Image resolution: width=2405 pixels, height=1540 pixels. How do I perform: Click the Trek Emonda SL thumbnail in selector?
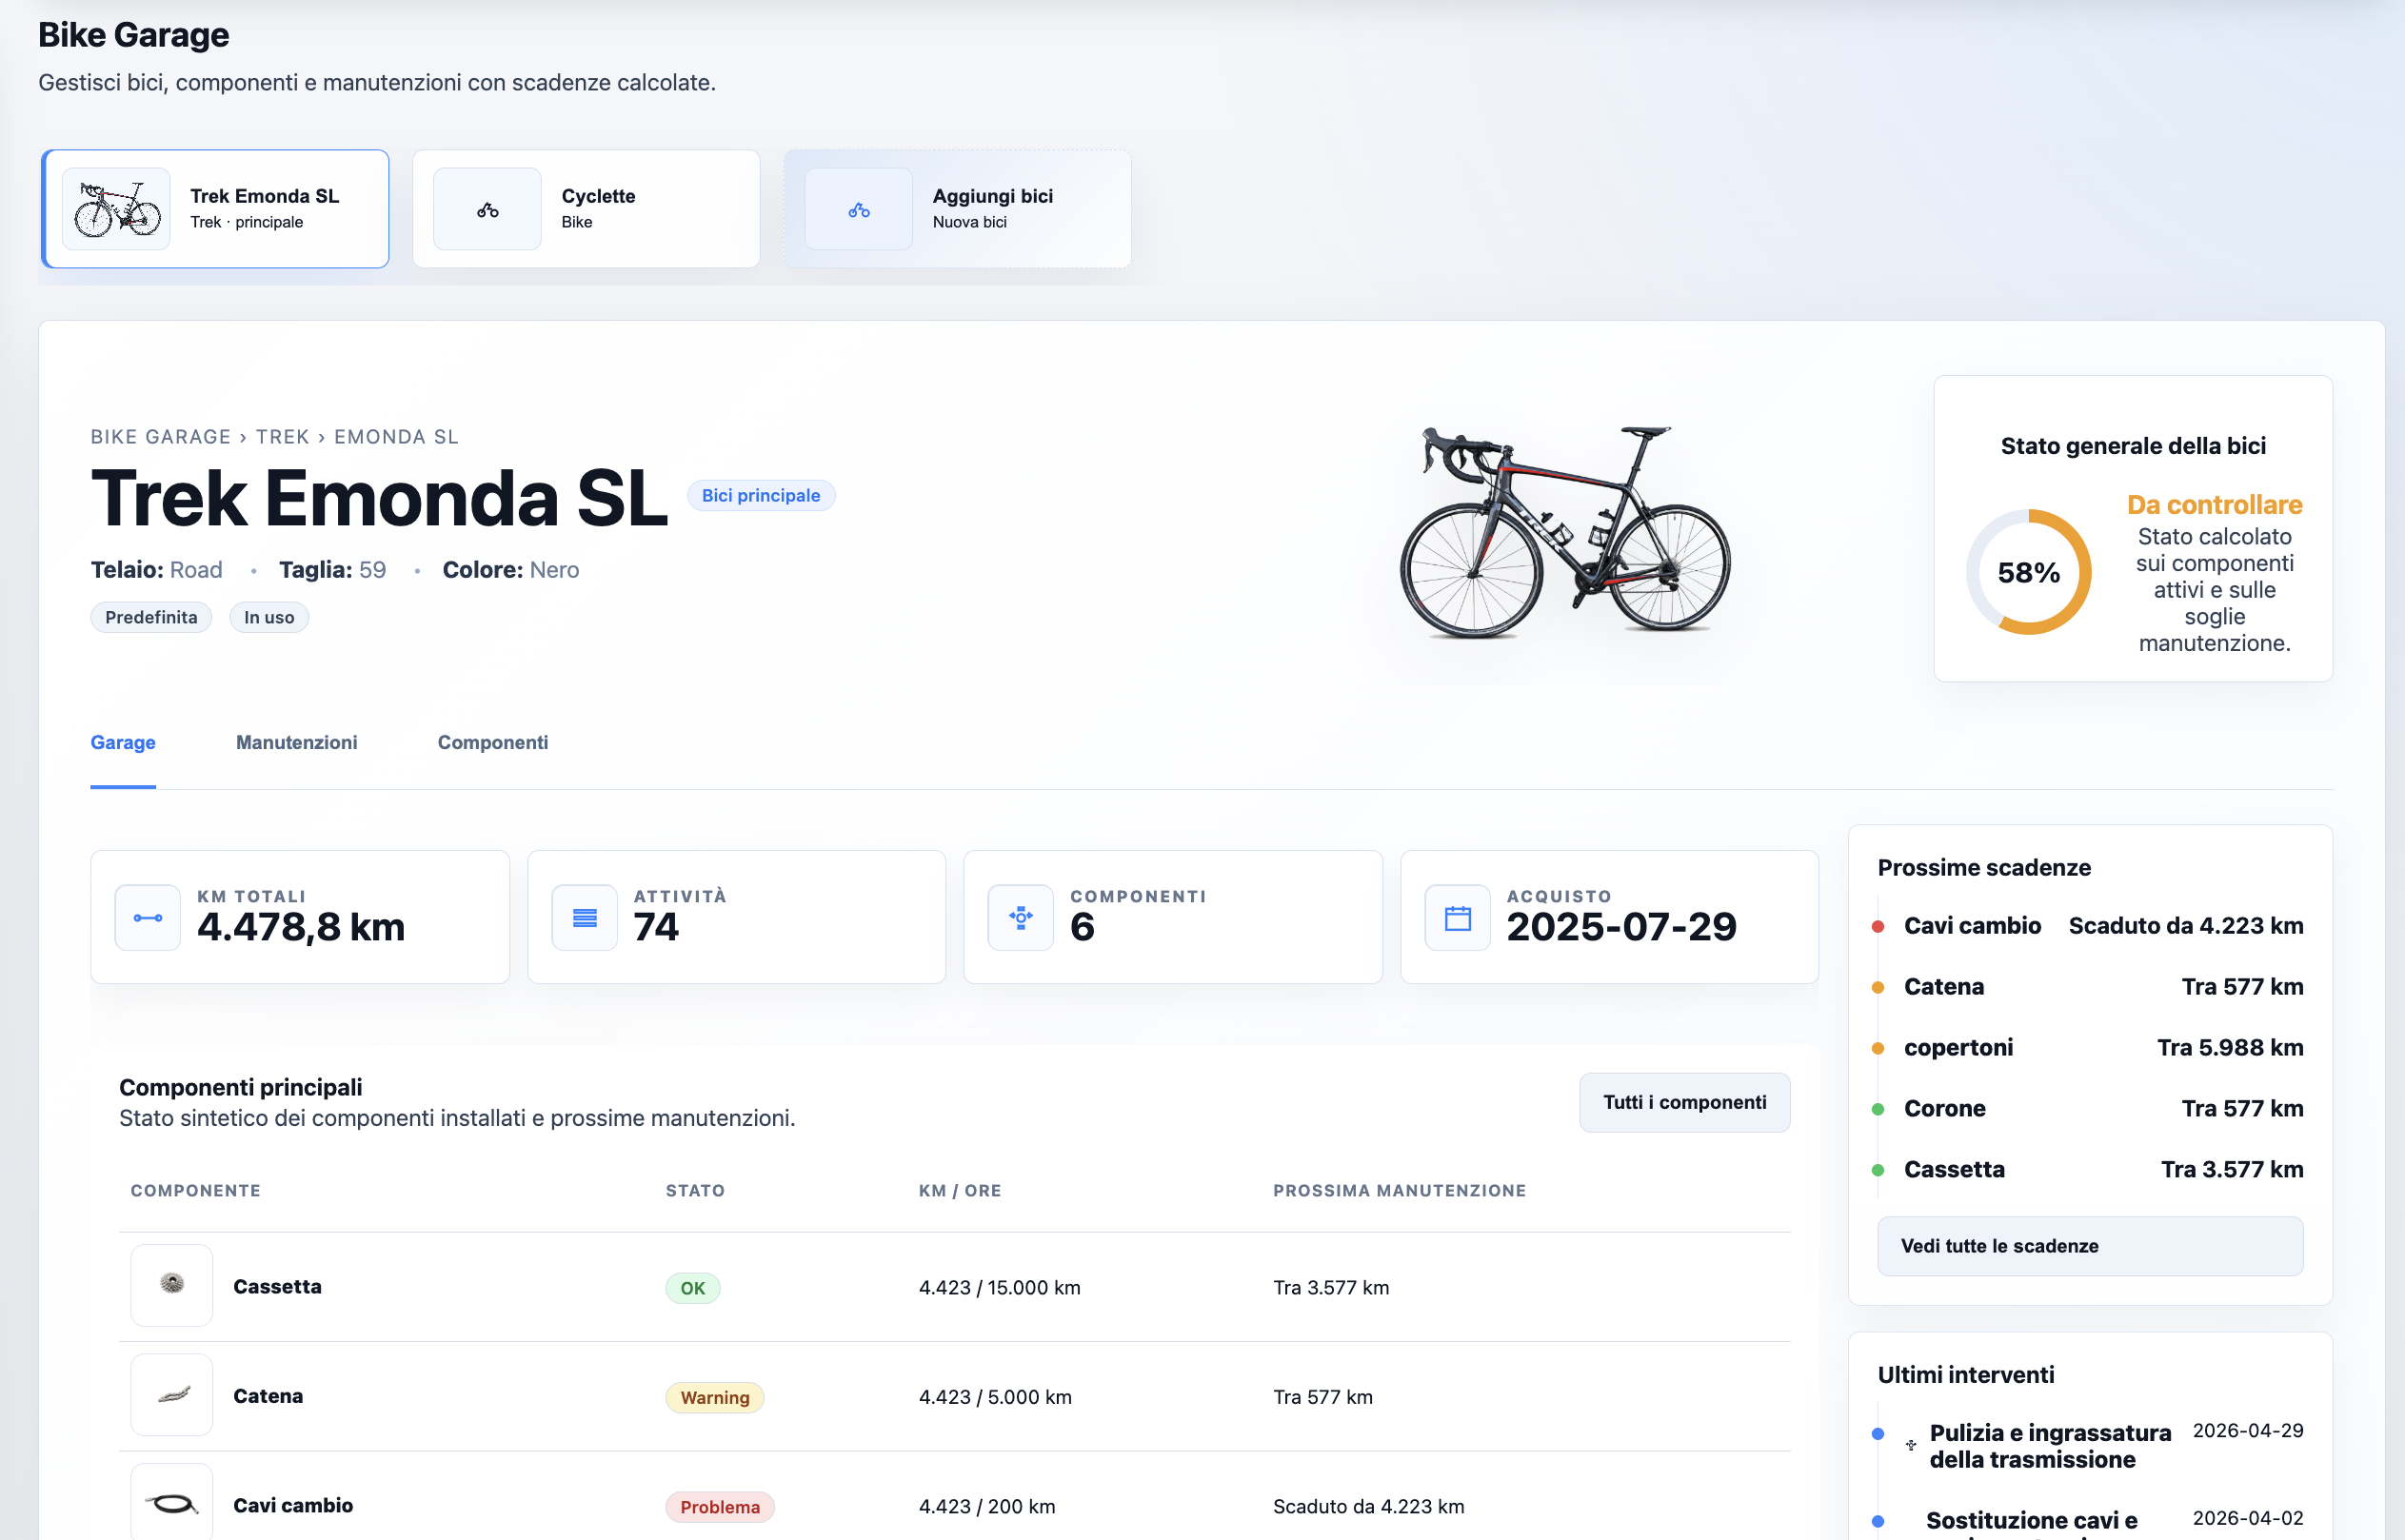117,209
